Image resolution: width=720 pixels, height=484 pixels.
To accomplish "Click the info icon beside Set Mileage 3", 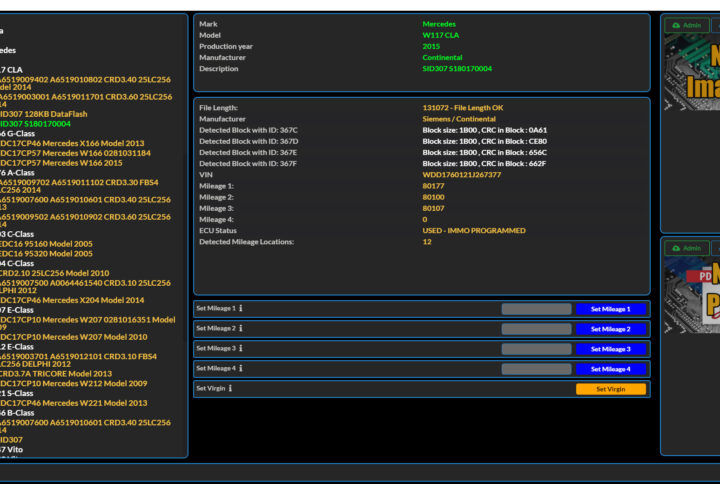I will tap(241, 348).
